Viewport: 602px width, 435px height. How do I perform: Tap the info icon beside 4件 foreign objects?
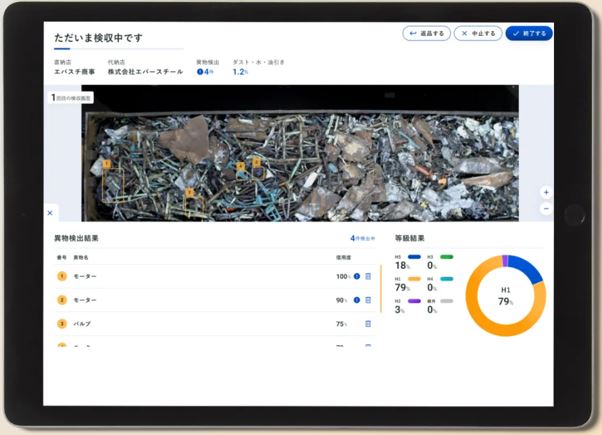click(200, 72)
